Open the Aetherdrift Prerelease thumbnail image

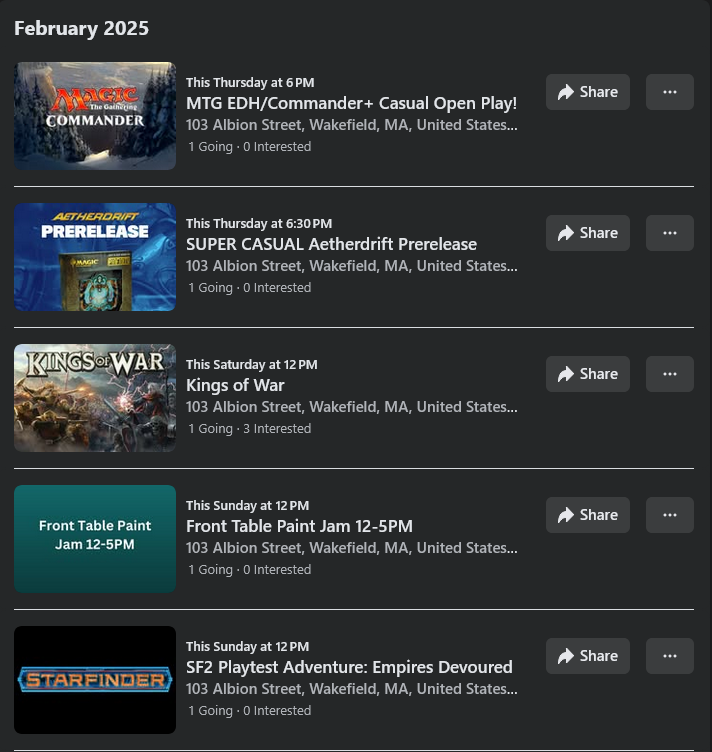click(95, 257)
